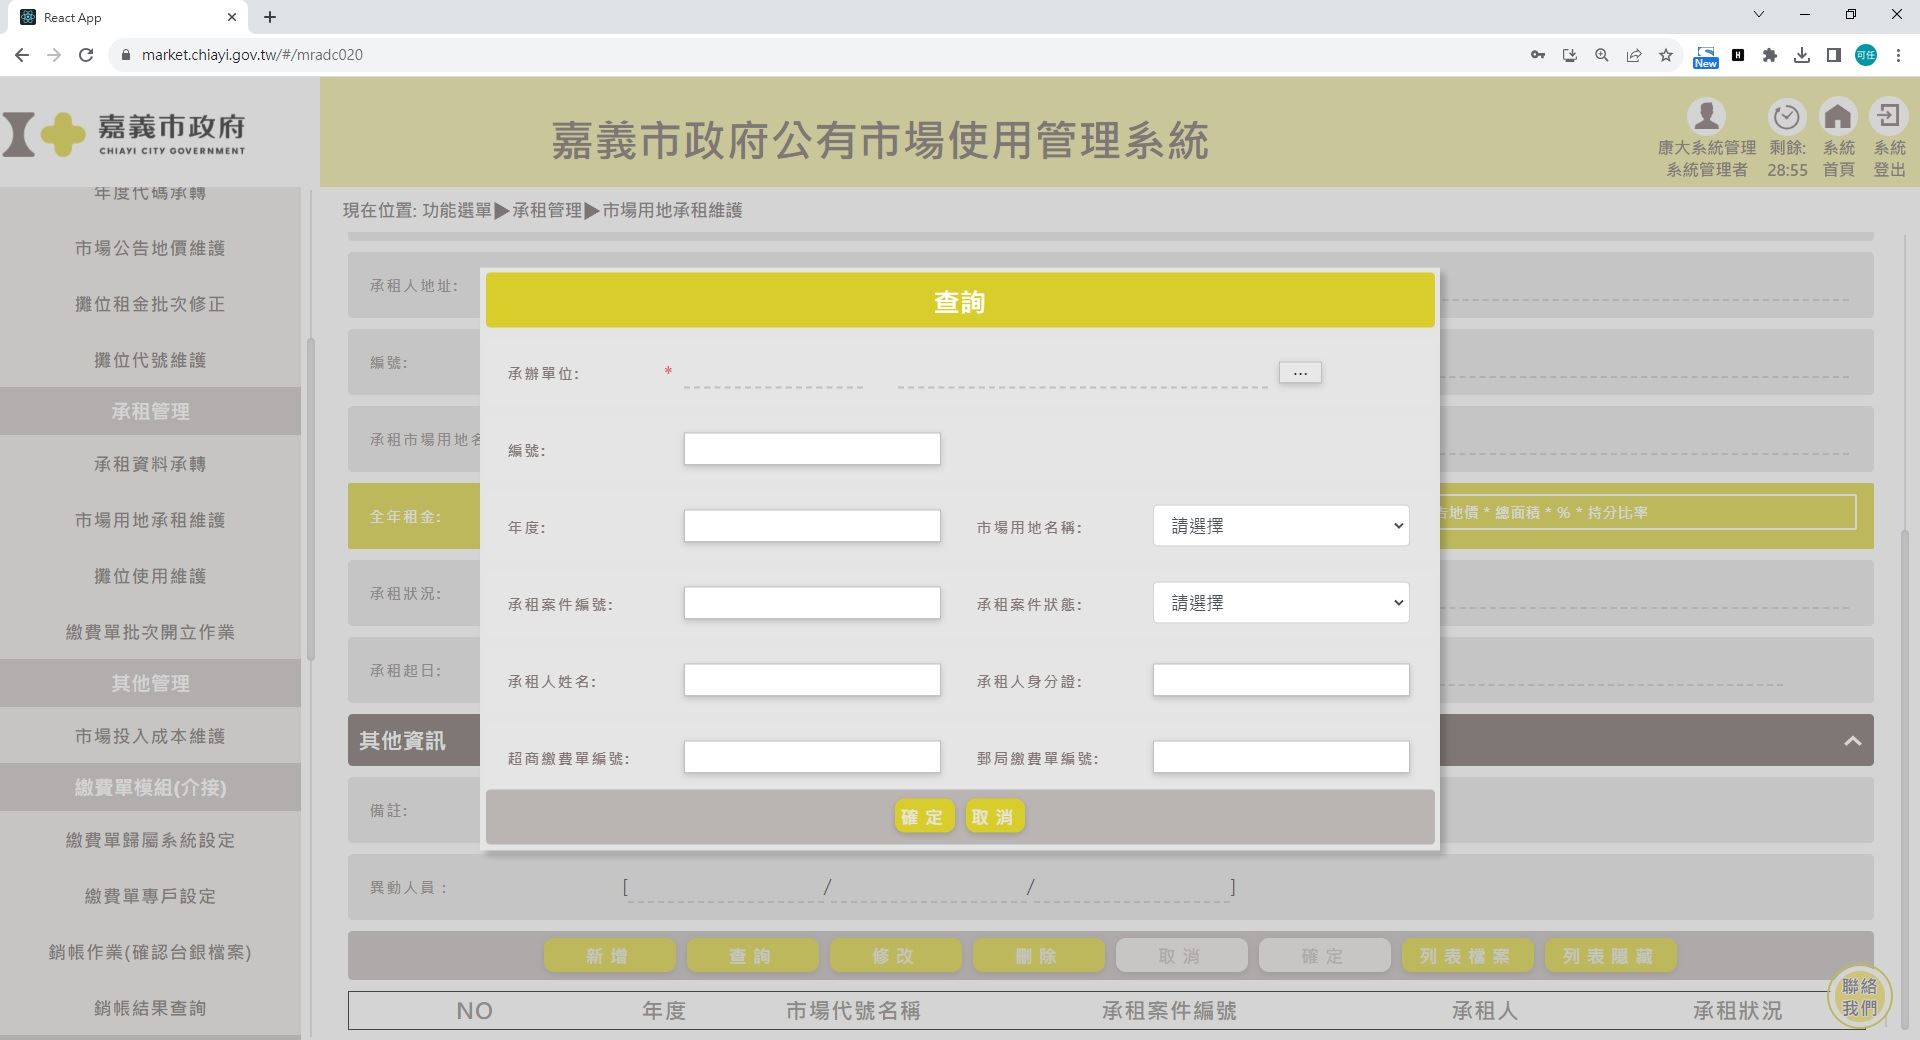Open 攤位使用維護 in the sidebar

point(150,576)
